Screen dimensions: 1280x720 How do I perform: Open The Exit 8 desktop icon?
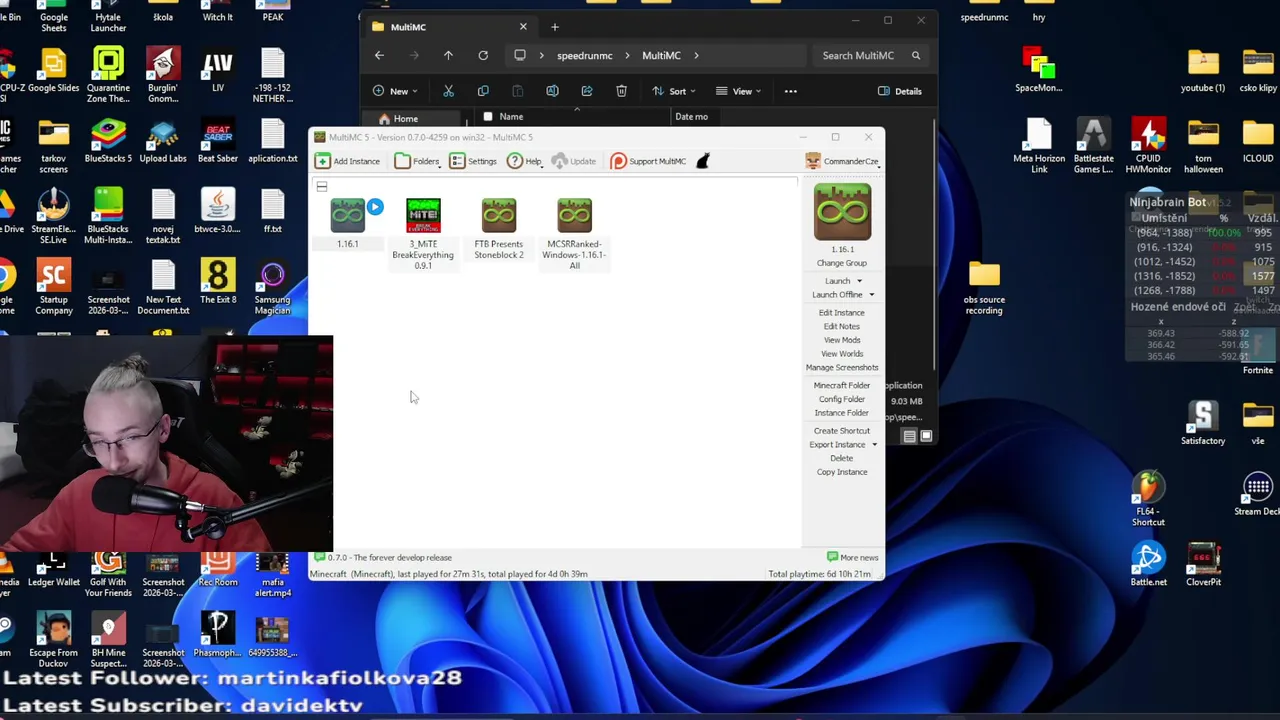pyautogui.click(x=217, y=281)
